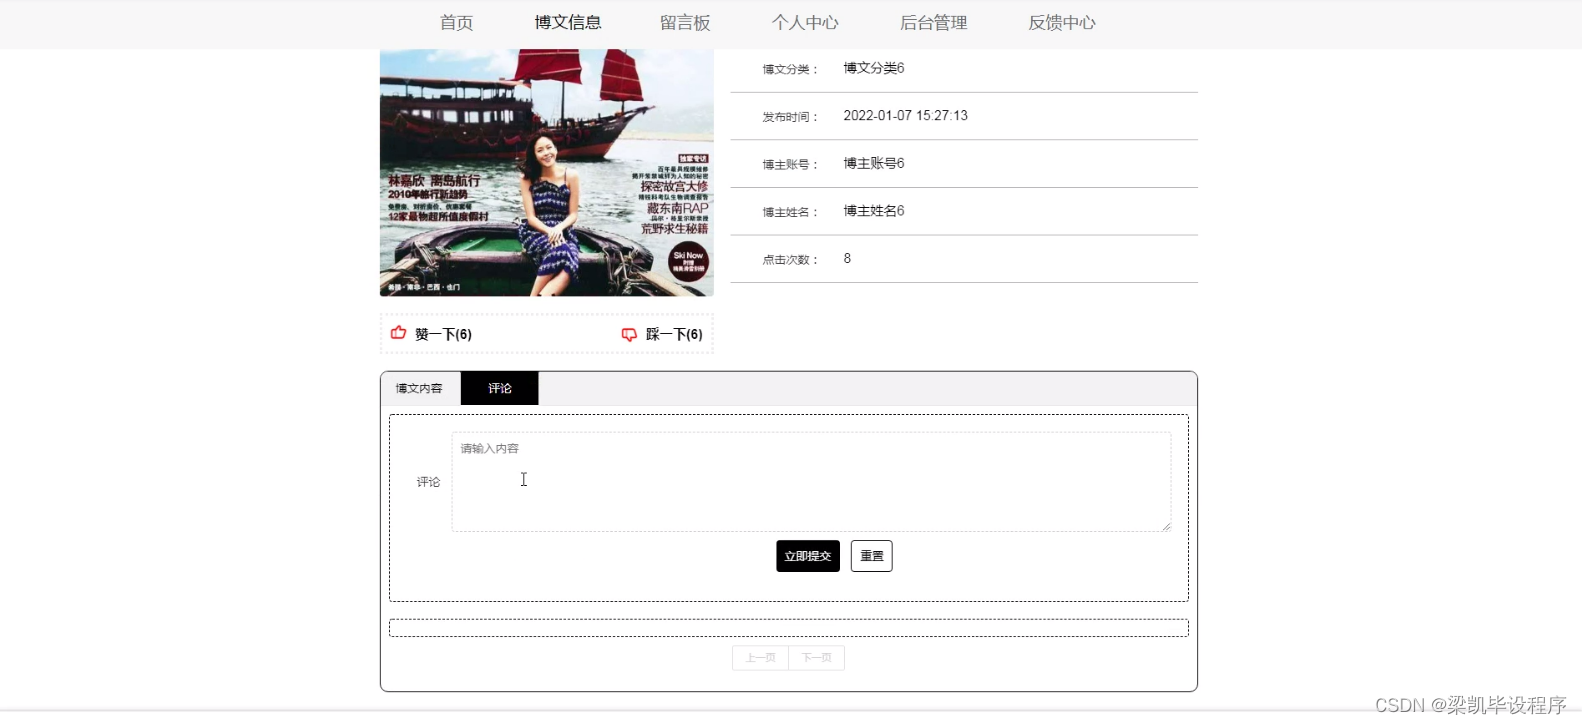Click the thumbs-down dislike icon
The height and width of the screenshot is (724, 1582).
[x=629, y=335]
